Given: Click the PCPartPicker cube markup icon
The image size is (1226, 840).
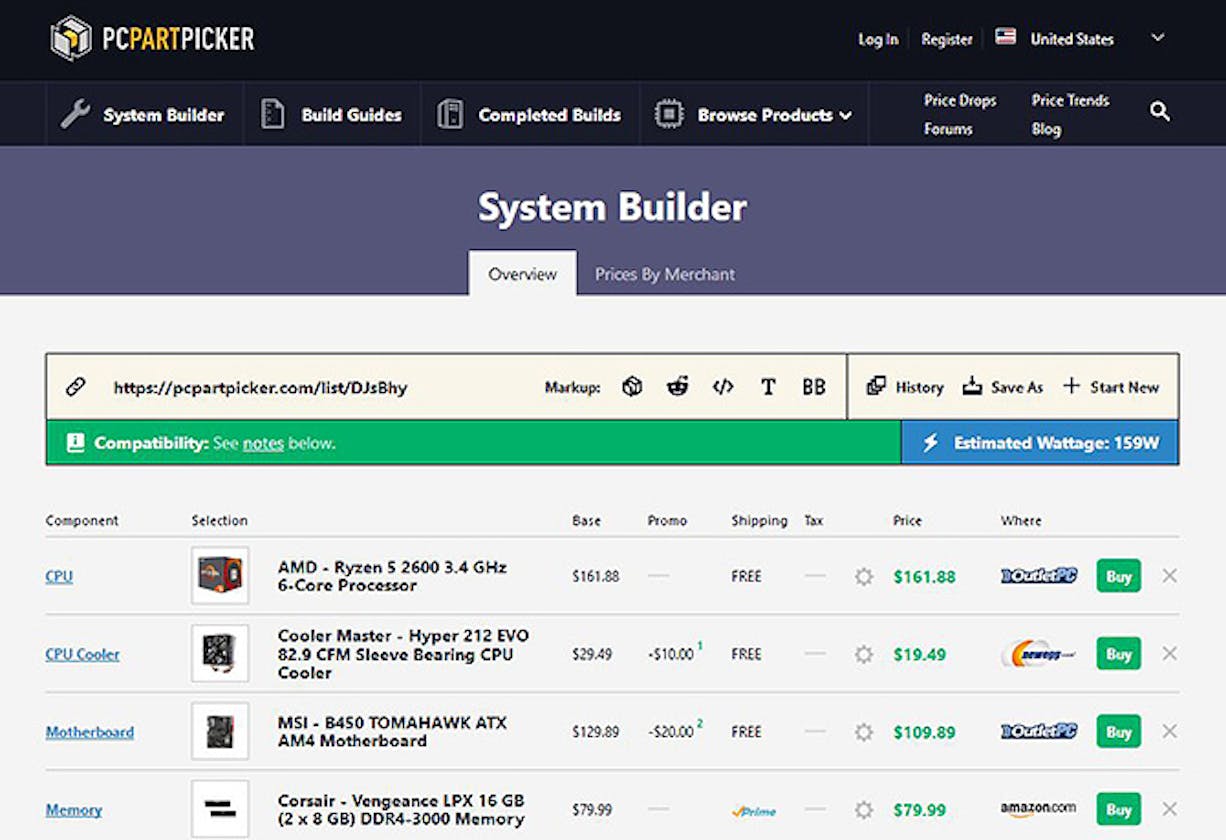Looking at the screenshot, I should tap(632, 386).
